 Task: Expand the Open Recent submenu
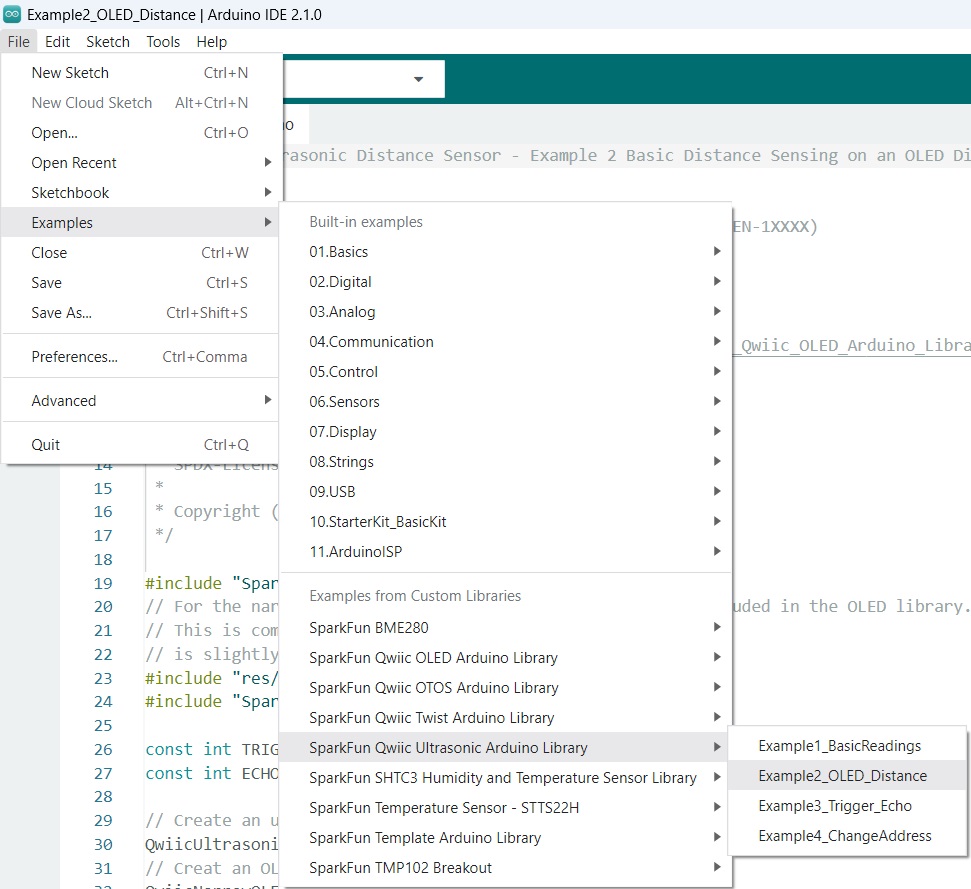point(74,163)
